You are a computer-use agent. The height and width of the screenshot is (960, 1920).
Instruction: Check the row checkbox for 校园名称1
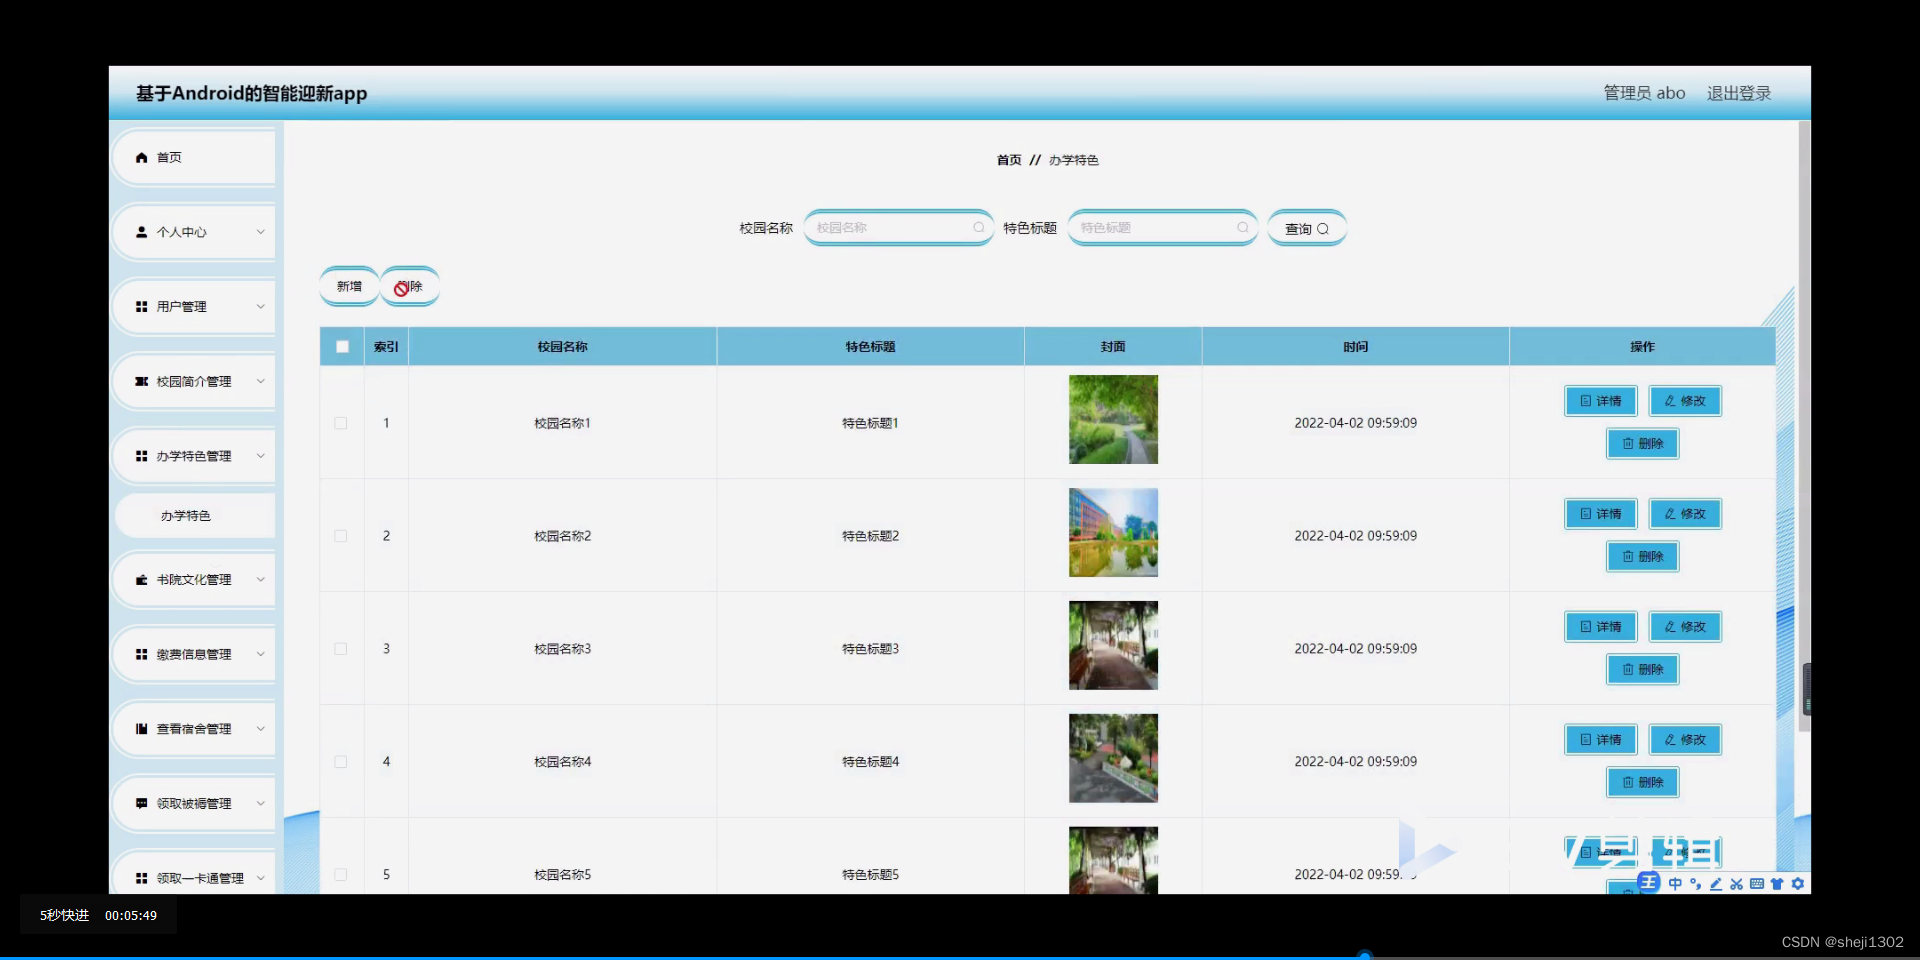point(341,423)
